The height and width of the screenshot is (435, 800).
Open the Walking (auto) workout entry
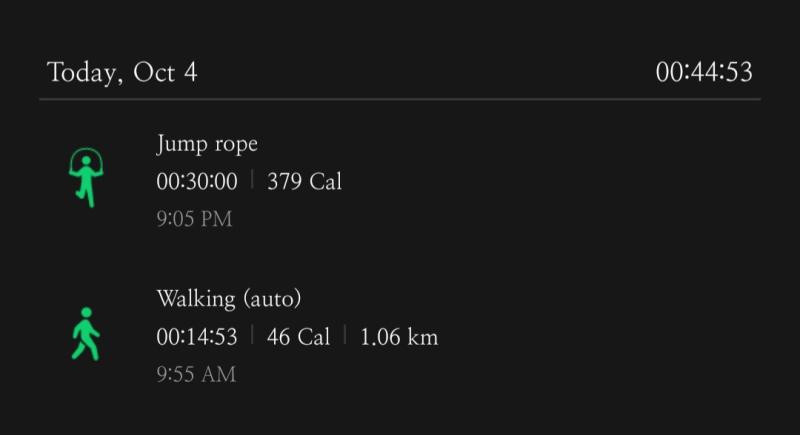400,335
